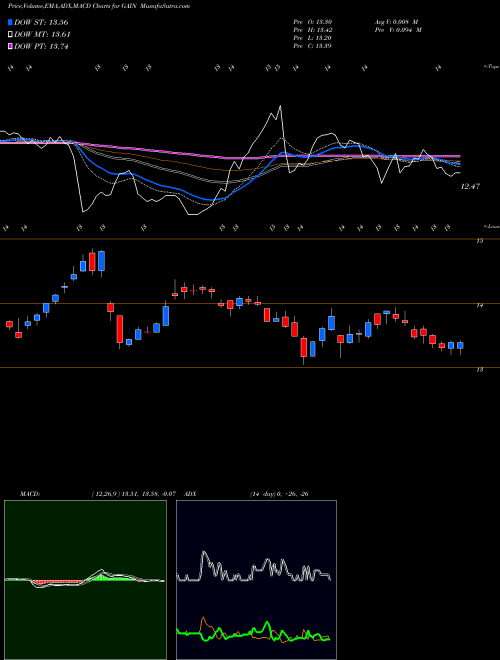Click the highest peak of the white EMA line
Viewport: 500px width, 660px height.
point(280,106)
